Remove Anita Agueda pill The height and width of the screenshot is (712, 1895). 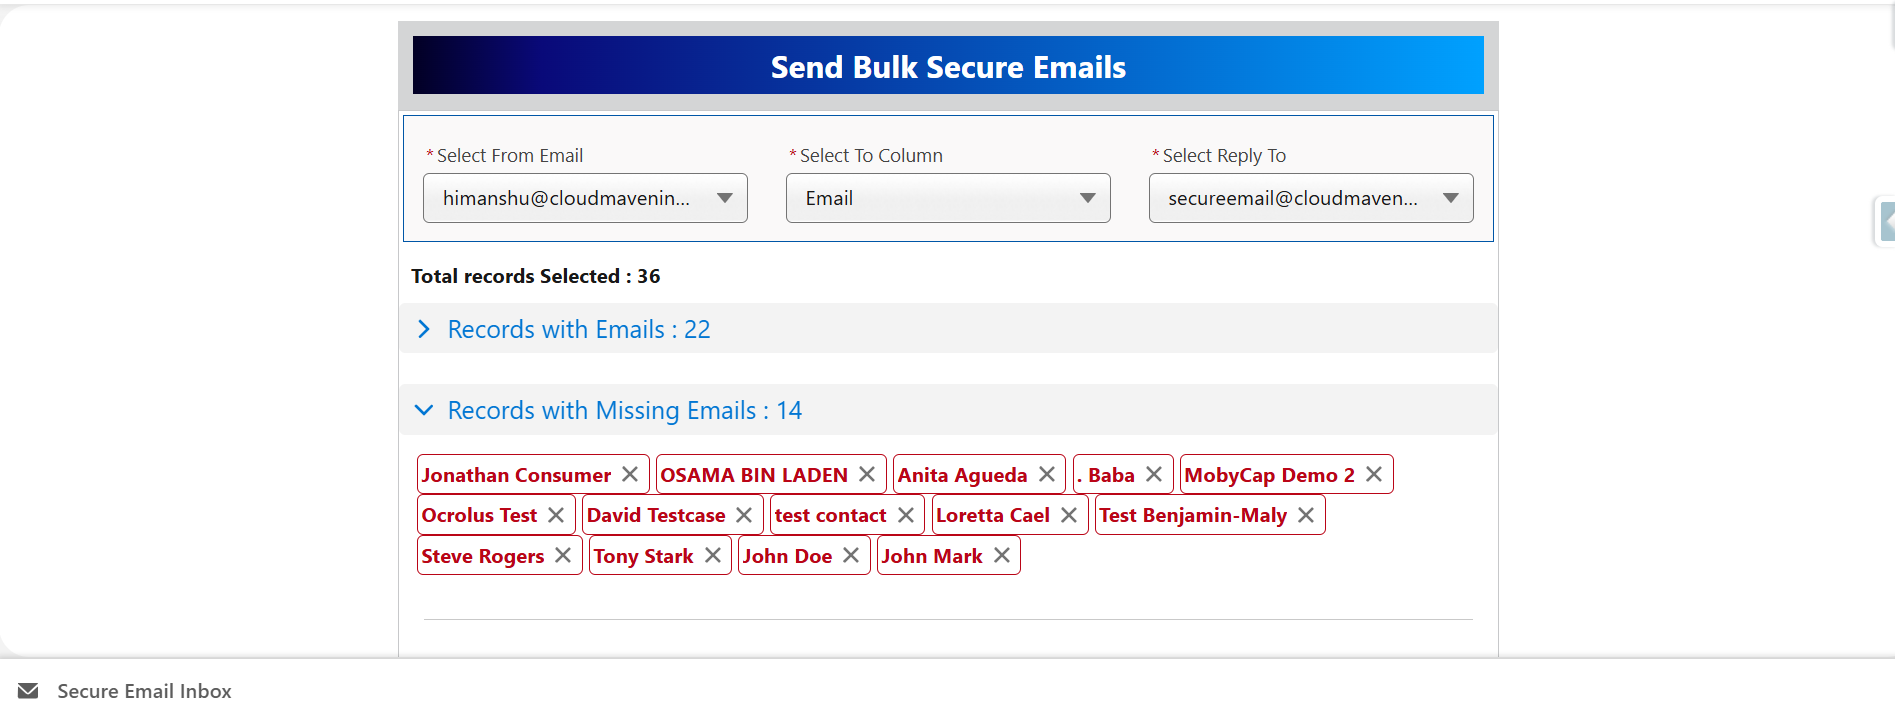(x=1047, y=474)
